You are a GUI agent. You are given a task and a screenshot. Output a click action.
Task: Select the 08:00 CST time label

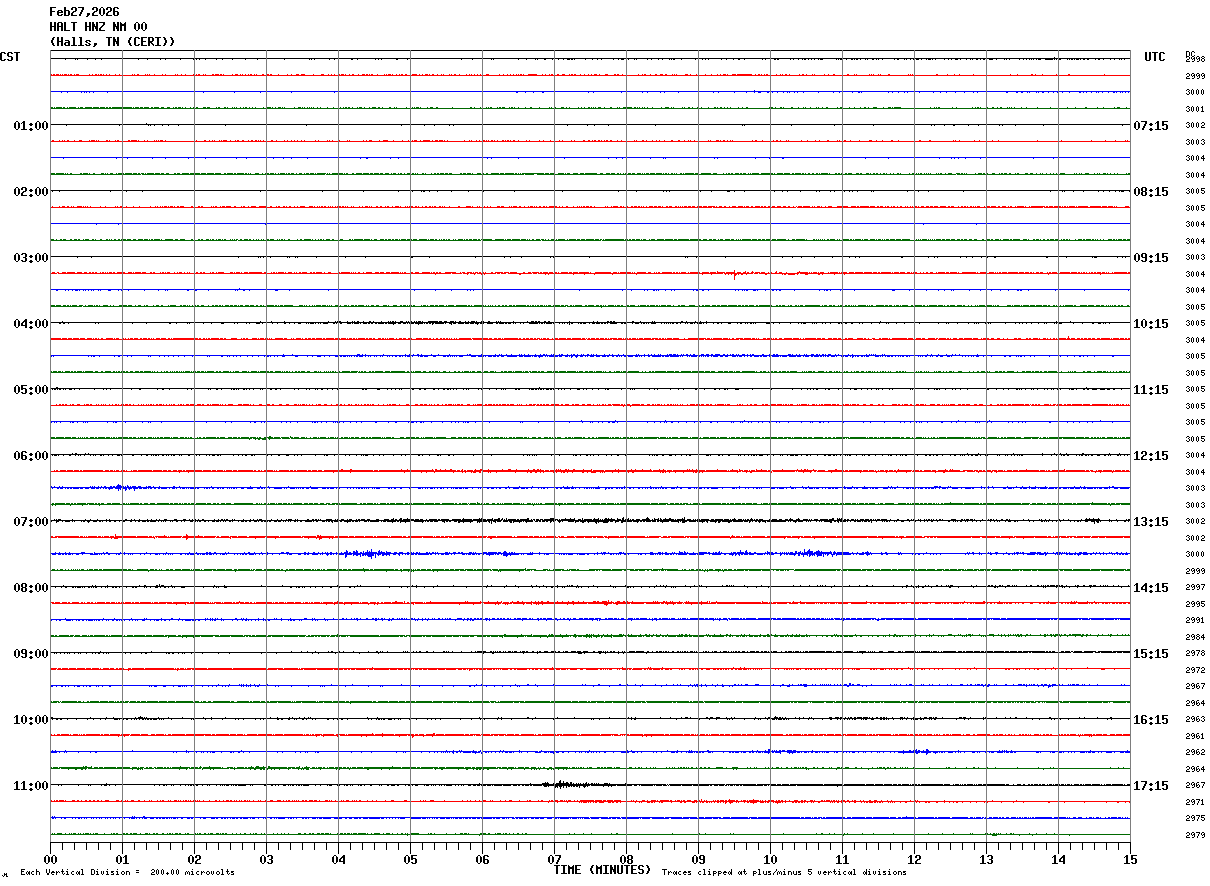pos(31,588)
